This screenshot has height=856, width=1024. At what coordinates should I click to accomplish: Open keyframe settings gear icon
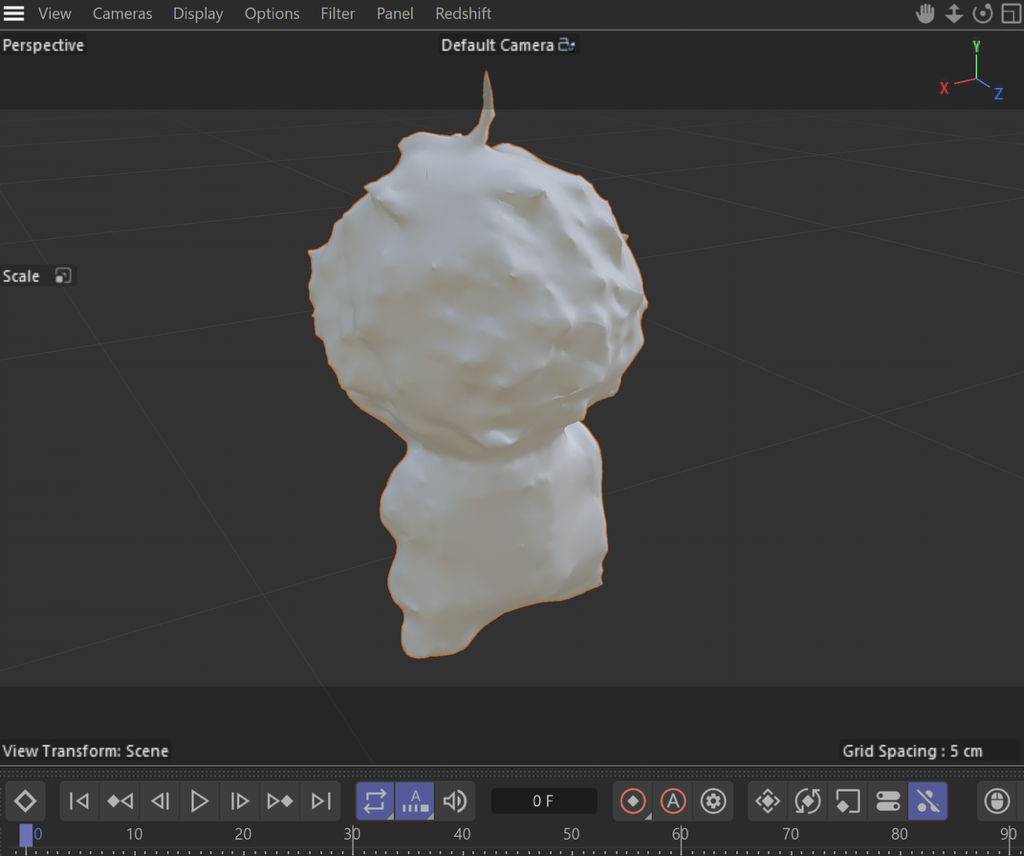pos(712,801)
